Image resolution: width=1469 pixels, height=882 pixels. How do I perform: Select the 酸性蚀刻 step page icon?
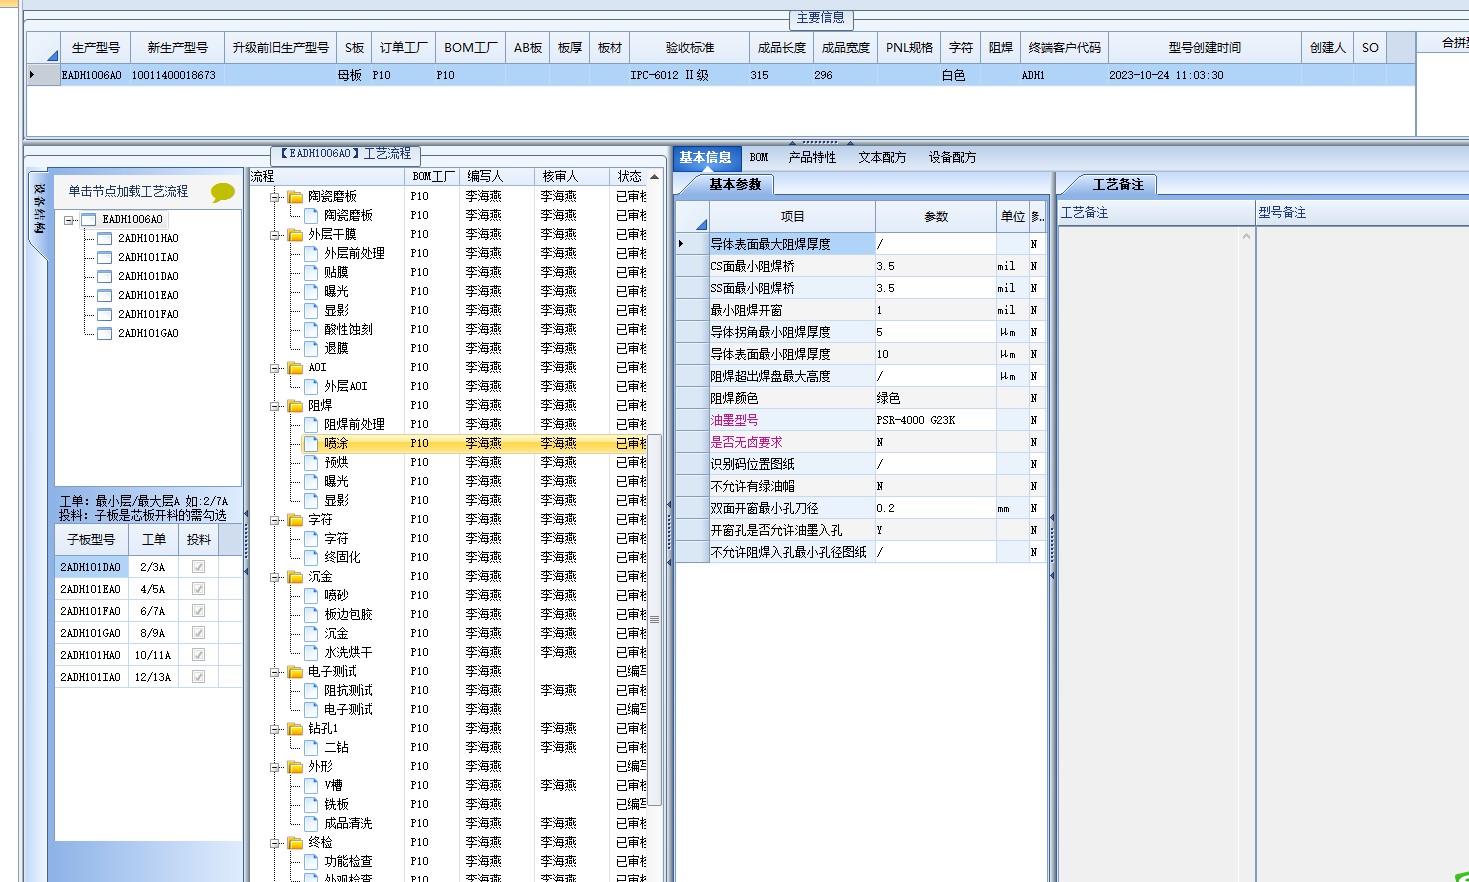tap(311, 329)
